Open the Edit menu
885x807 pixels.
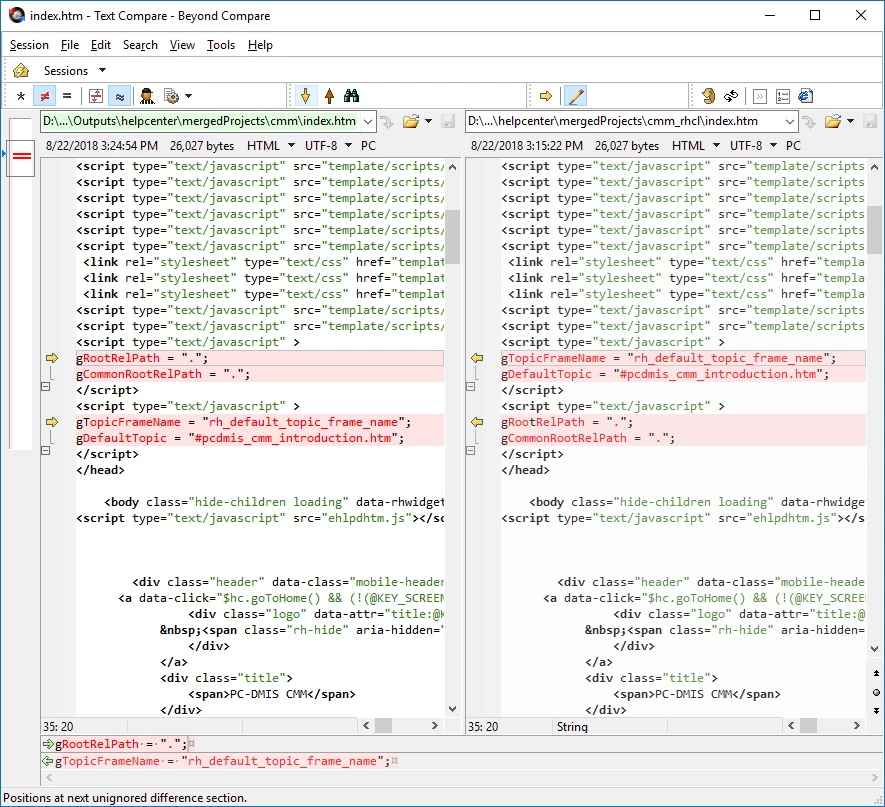click(x=100, y=45)
